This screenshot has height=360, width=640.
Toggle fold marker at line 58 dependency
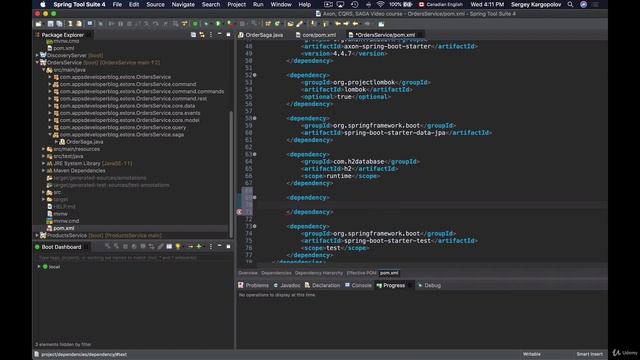pyautogui.click(x=255, y=118)
